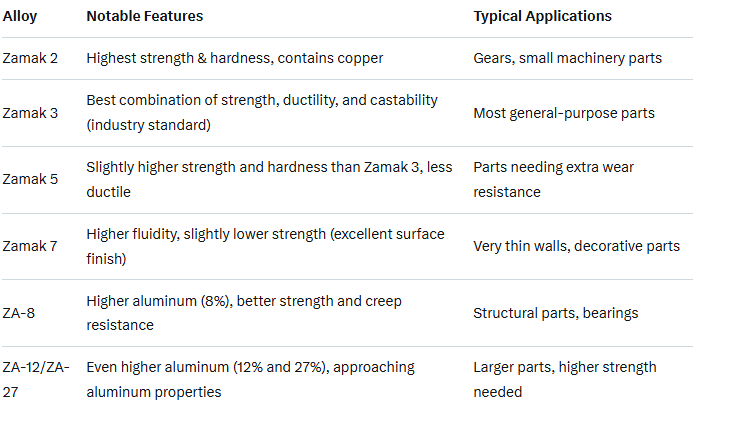Click the Typical Applications column header
The height and width of the screenshot is (426, 733).
542,17
